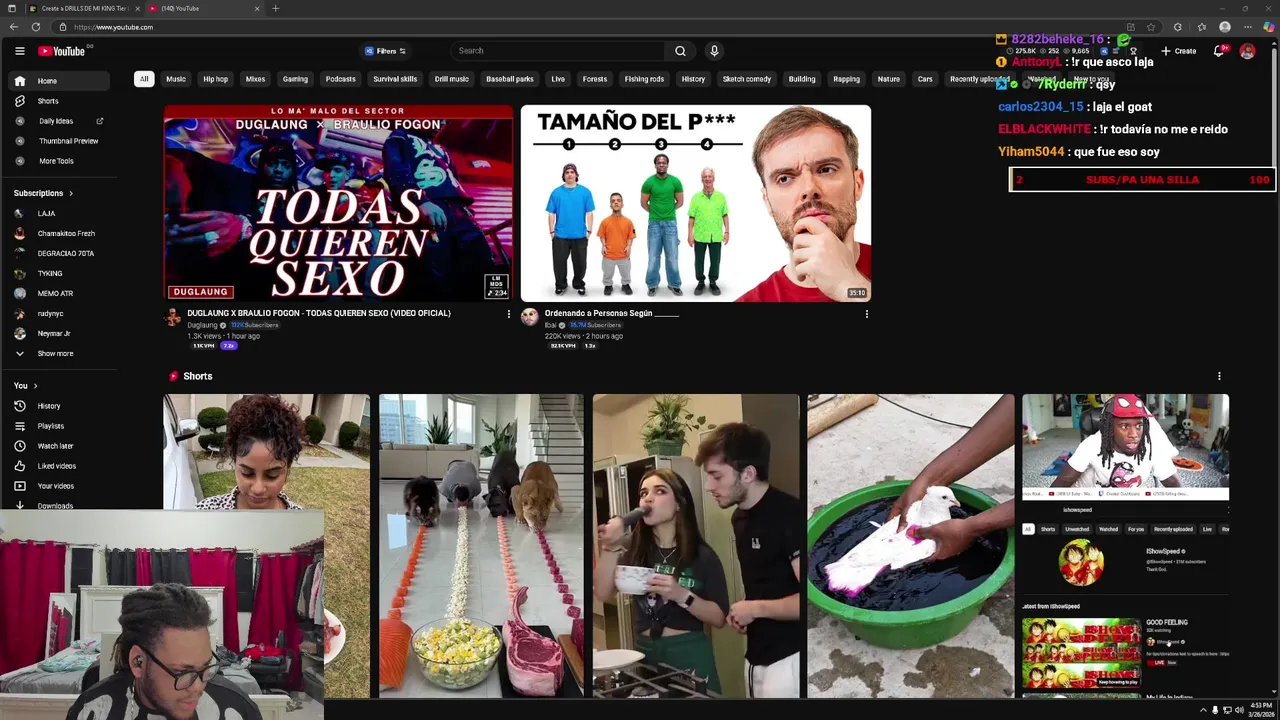Select the Live chip

(x=558, y=79)
